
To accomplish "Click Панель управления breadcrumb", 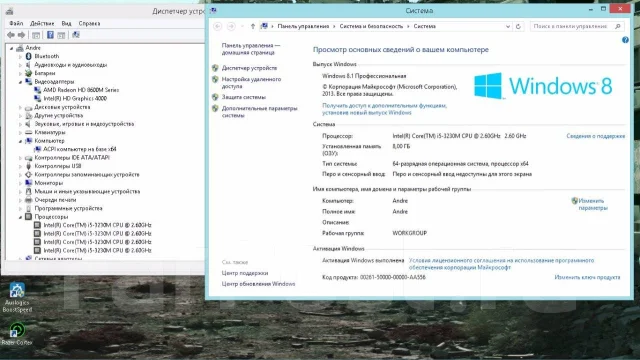I will coord(303,26).
